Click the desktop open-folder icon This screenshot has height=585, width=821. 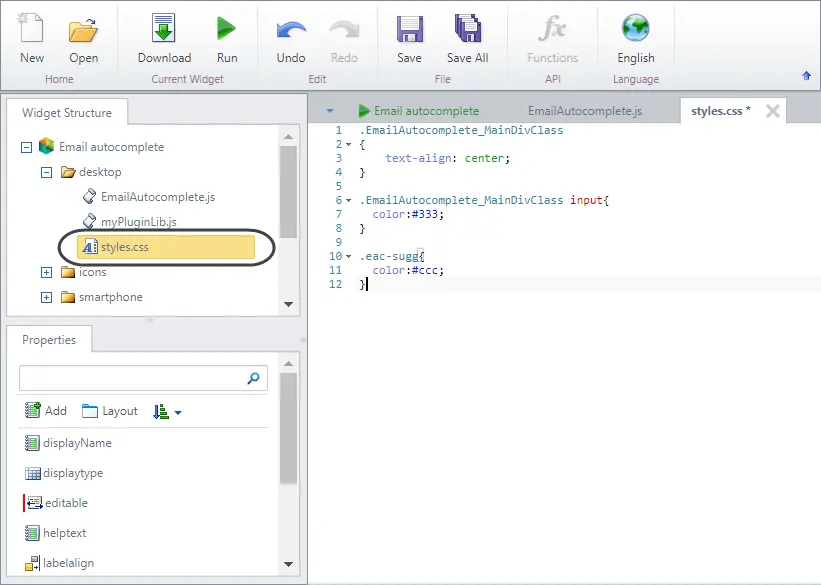68,172
